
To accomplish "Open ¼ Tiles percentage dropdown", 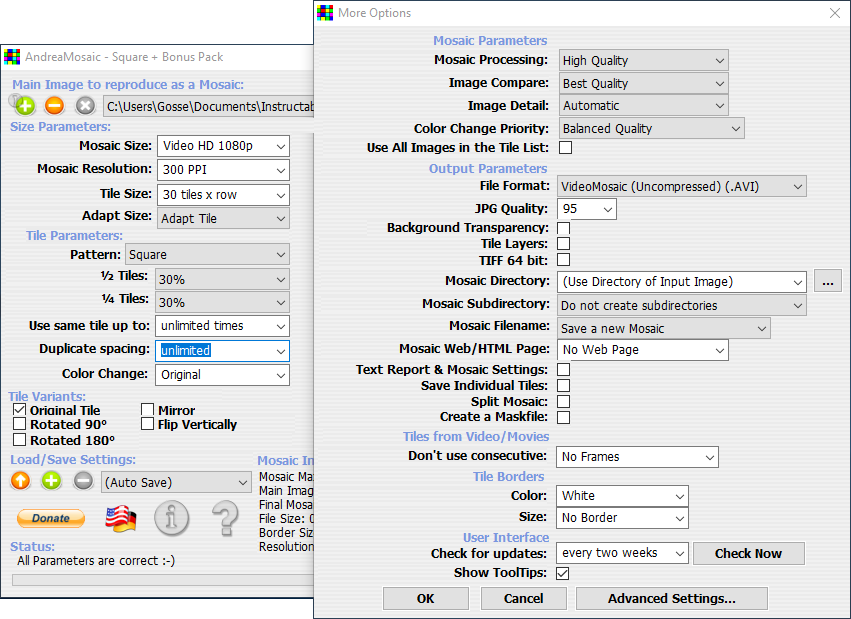I will coord(222,302).
